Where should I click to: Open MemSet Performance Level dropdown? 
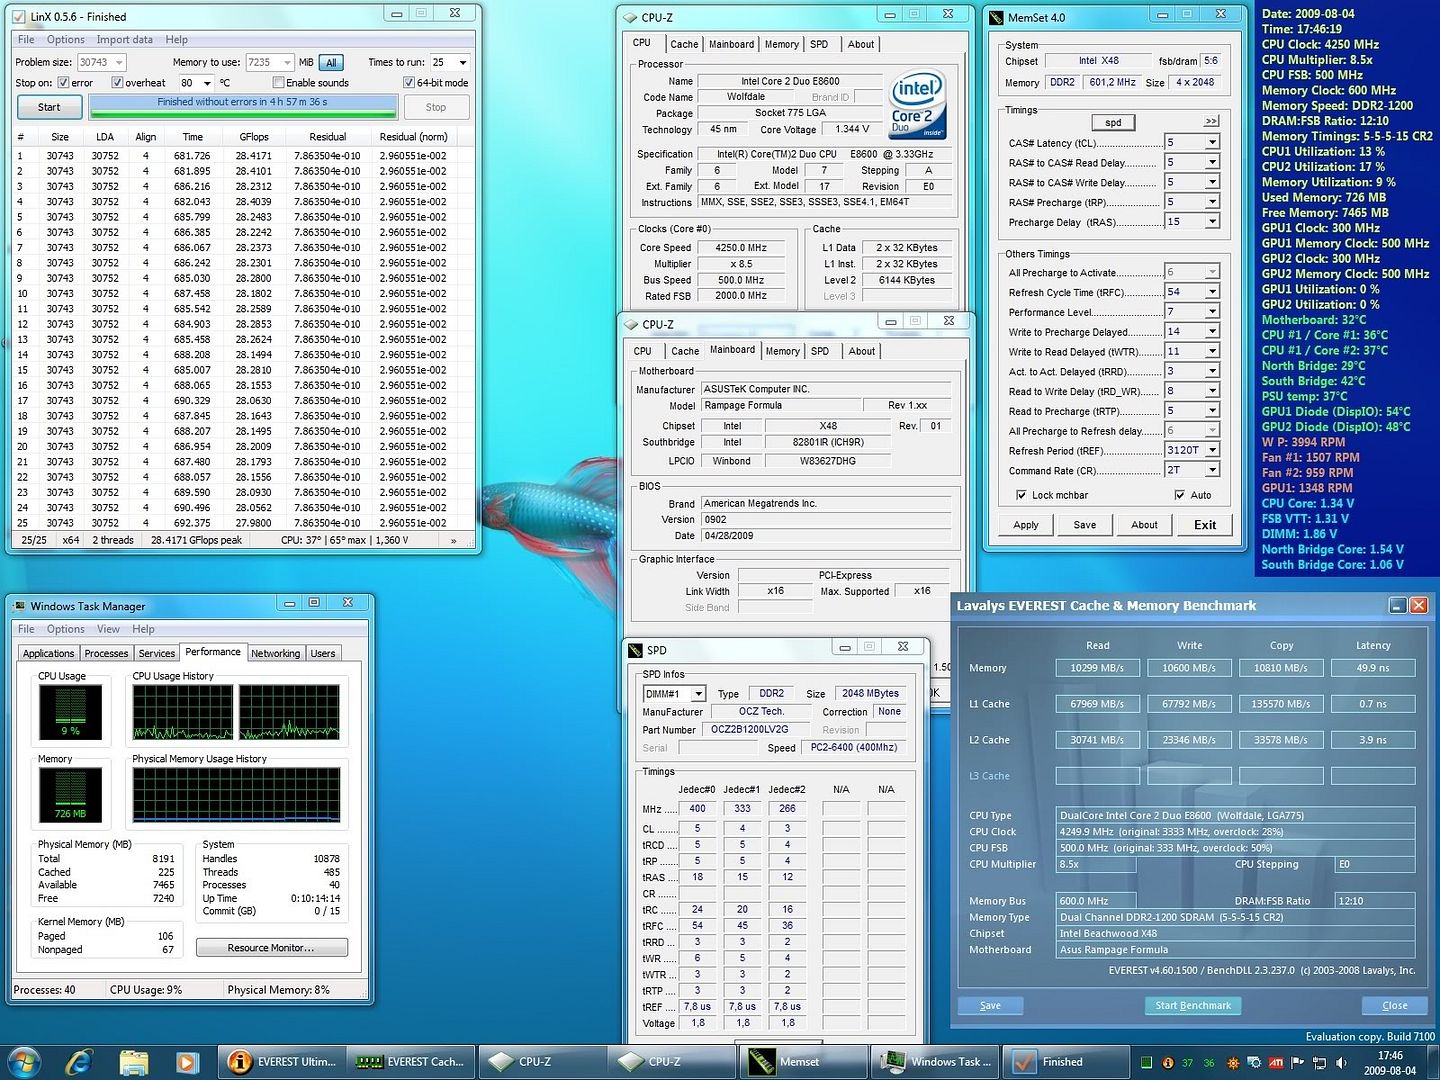click(x=1213, y=312)
